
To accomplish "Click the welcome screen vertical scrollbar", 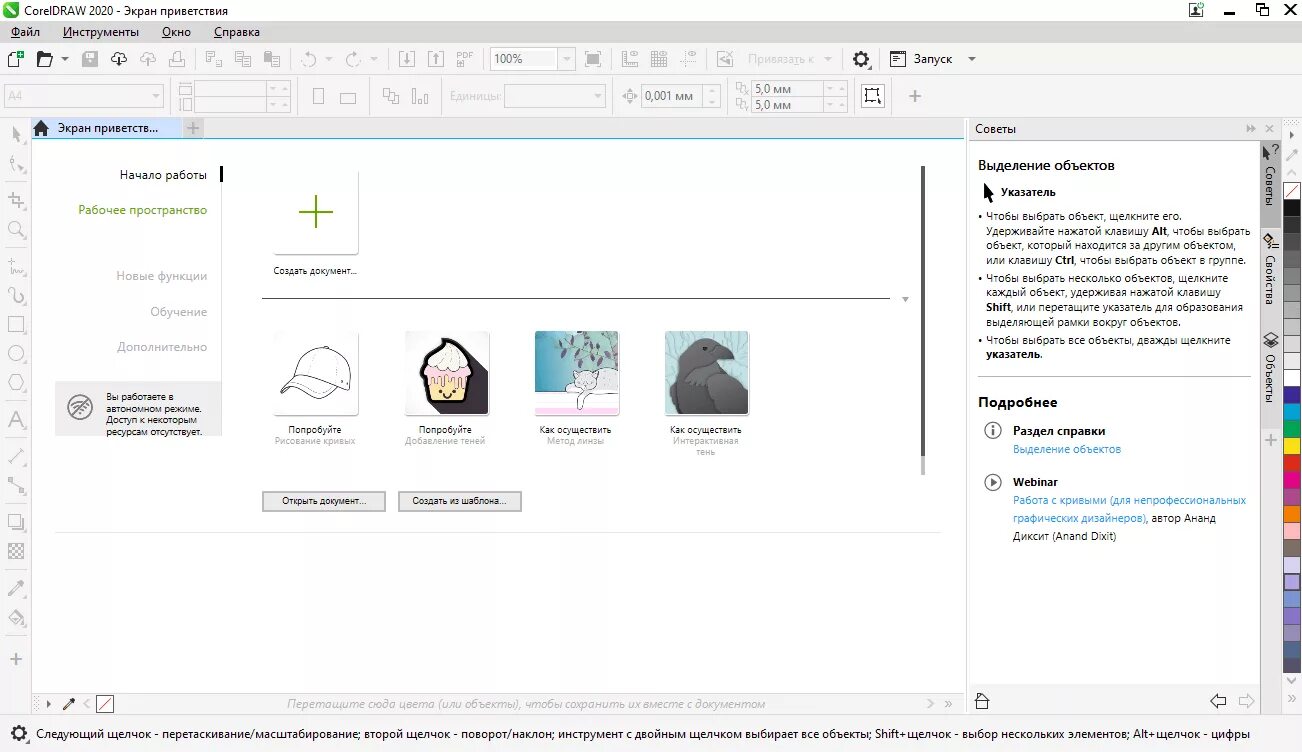I will coord(922,320).
